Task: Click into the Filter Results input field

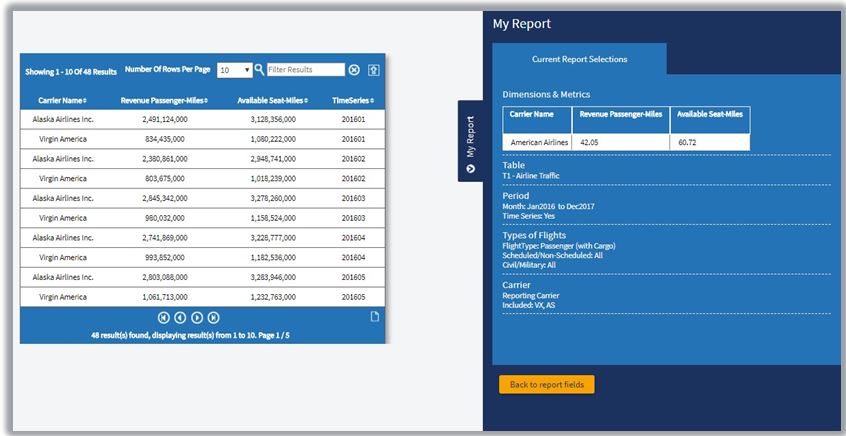Action: pos(305,70)
